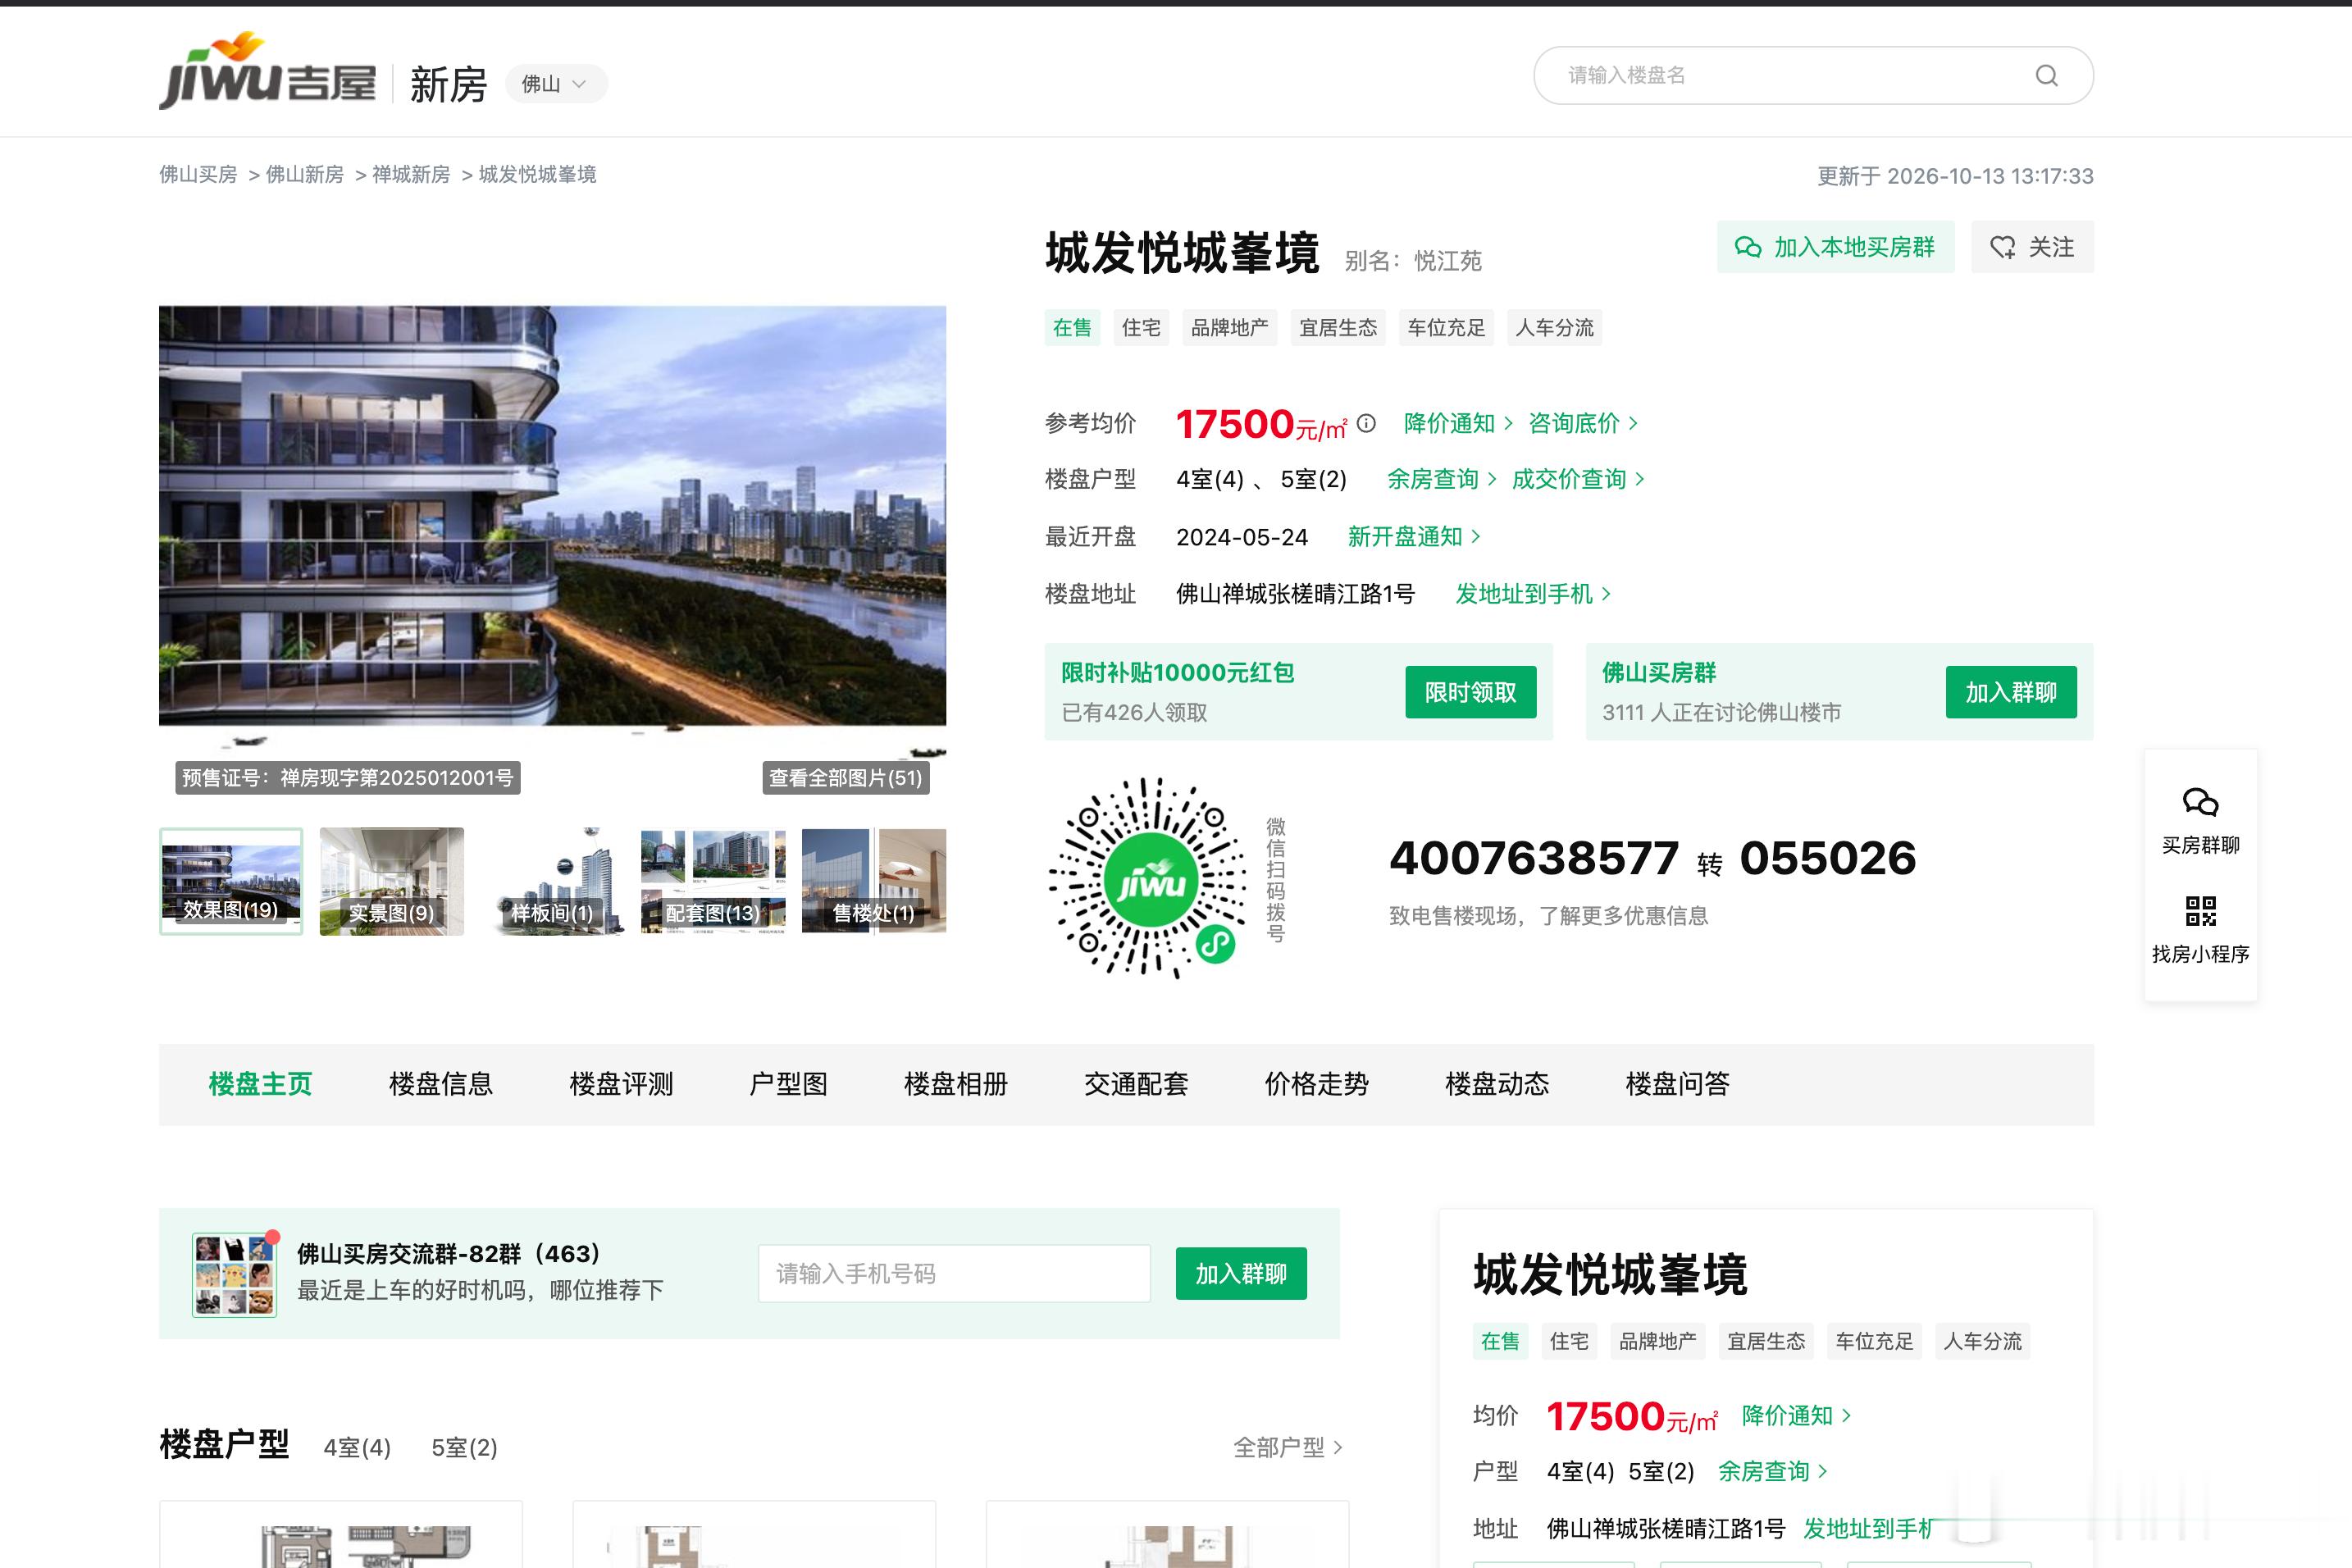
Task: Focus the 请输入楼盘名 search field
Action: [1812, 75]
